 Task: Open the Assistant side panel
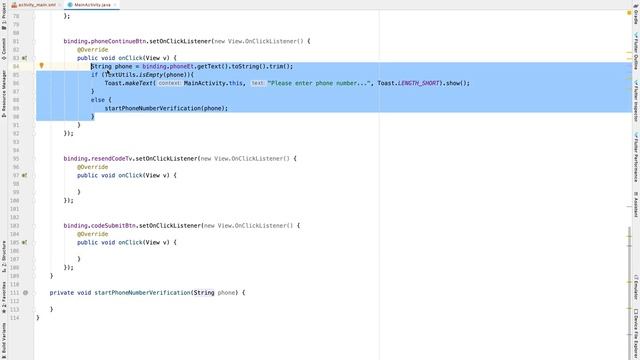636,204
